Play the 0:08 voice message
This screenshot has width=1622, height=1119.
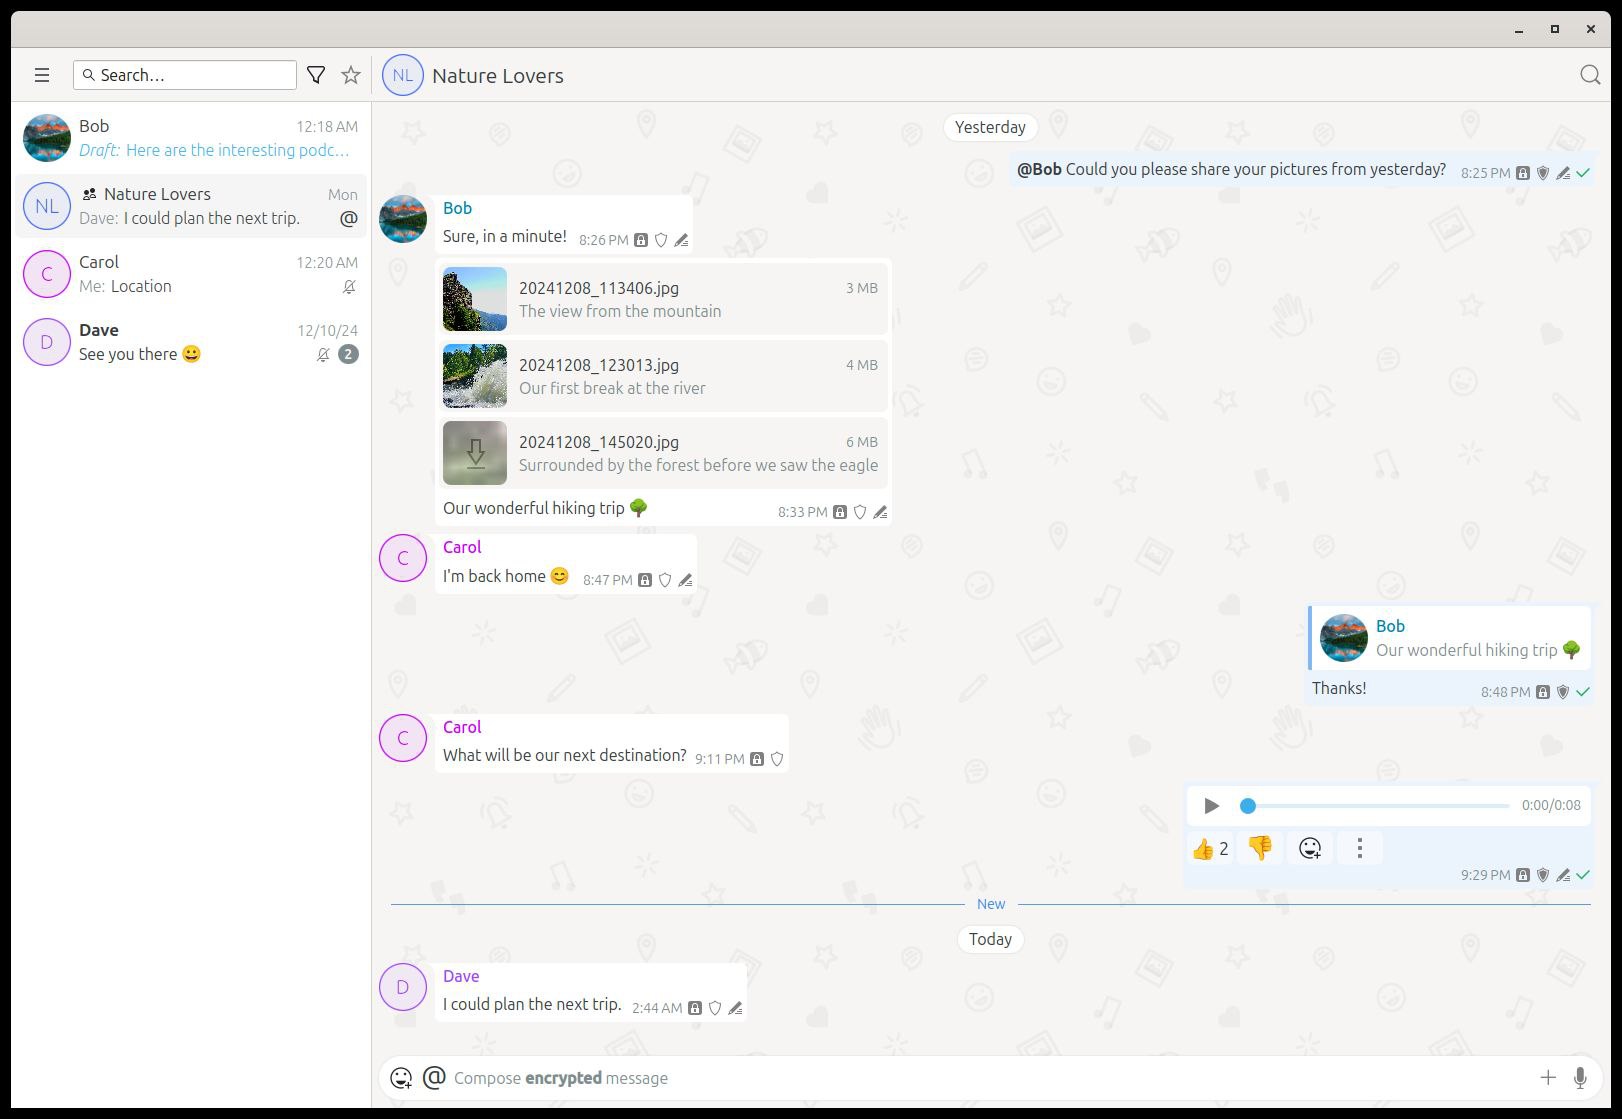(1211, 805)
